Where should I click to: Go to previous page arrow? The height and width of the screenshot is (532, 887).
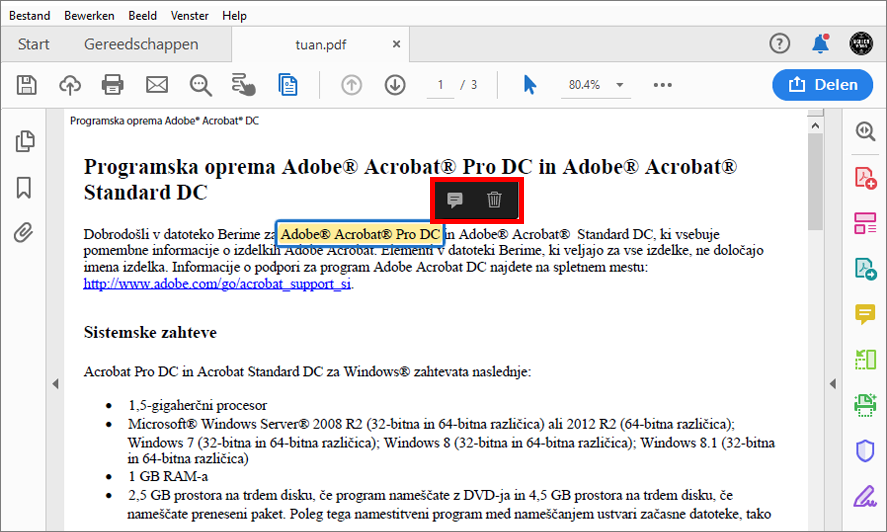(351, 85)
